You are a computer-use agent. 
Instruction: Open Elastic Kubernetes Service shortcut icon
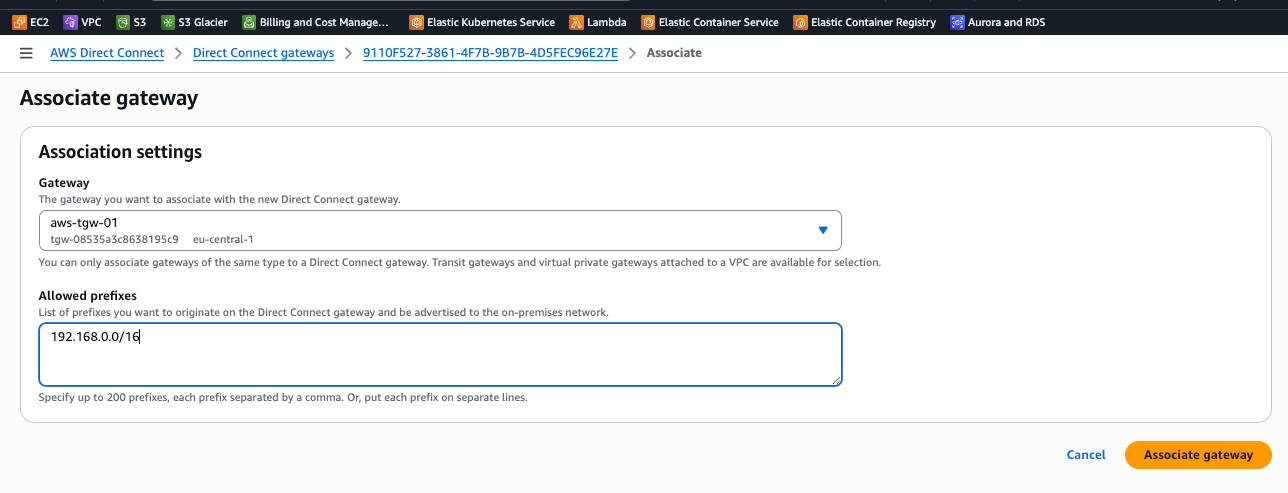[416, 22]
